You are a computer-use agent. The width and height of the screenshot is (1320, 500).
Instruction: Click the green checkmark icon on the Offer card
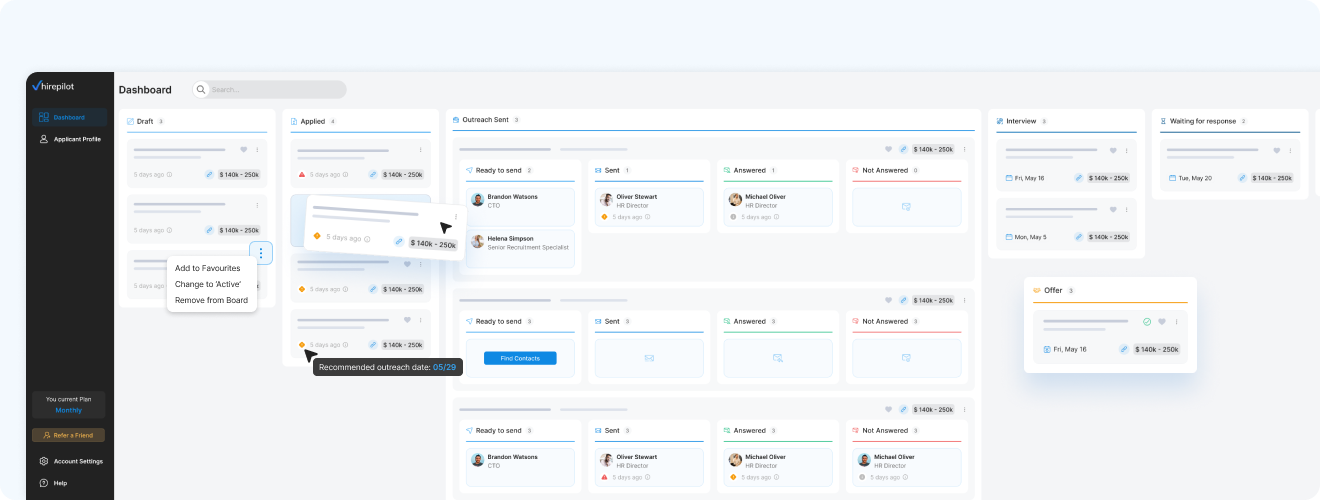[x=1147, y=322]
